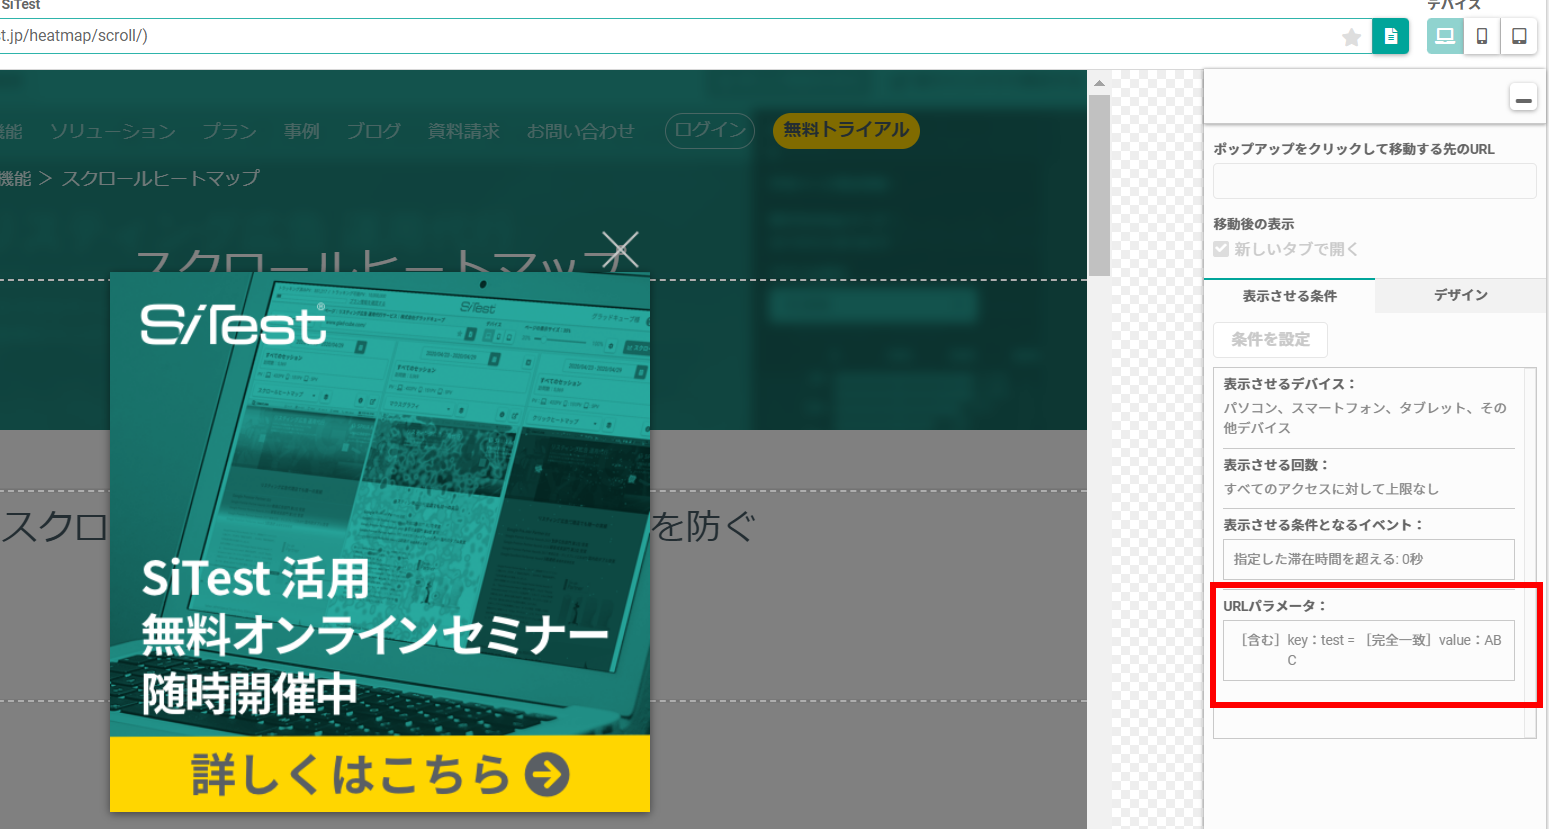Click the 表示させる回数 heading label
This screenshot has height=829, width=1549.
tap(1276, 465)
